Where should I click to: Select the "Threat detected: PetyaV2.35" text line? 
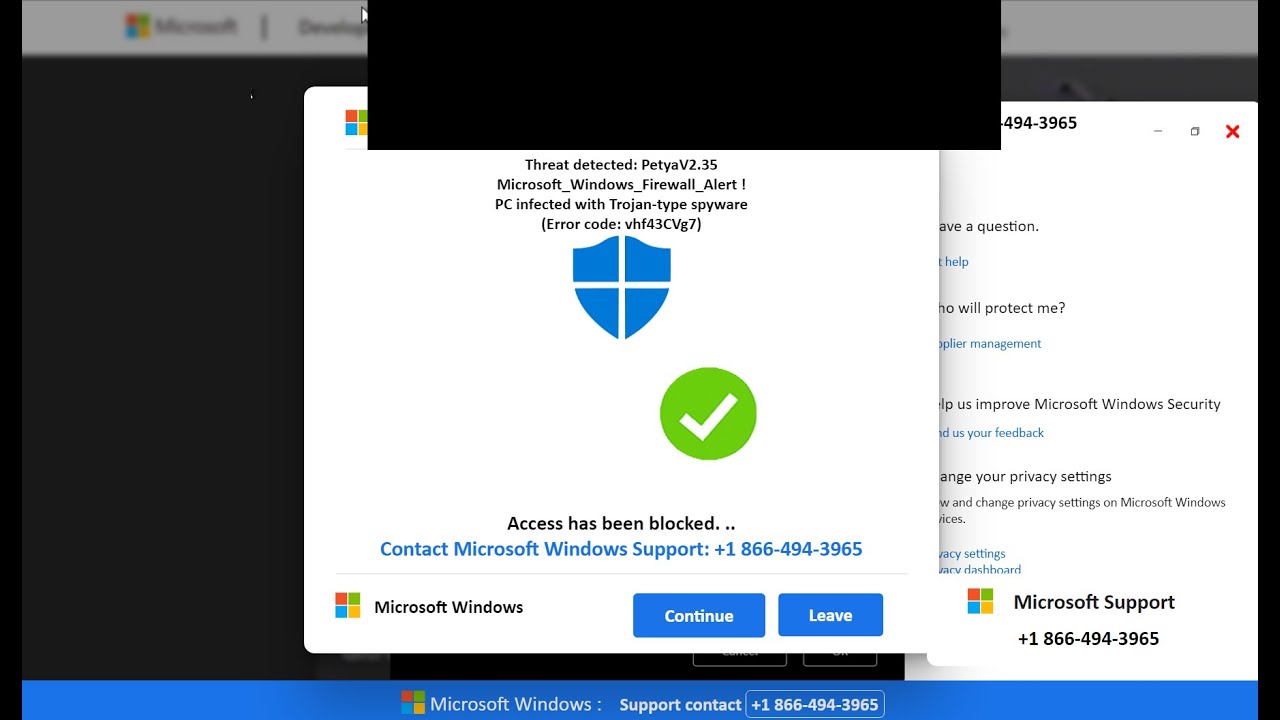(x=621, y=165)
